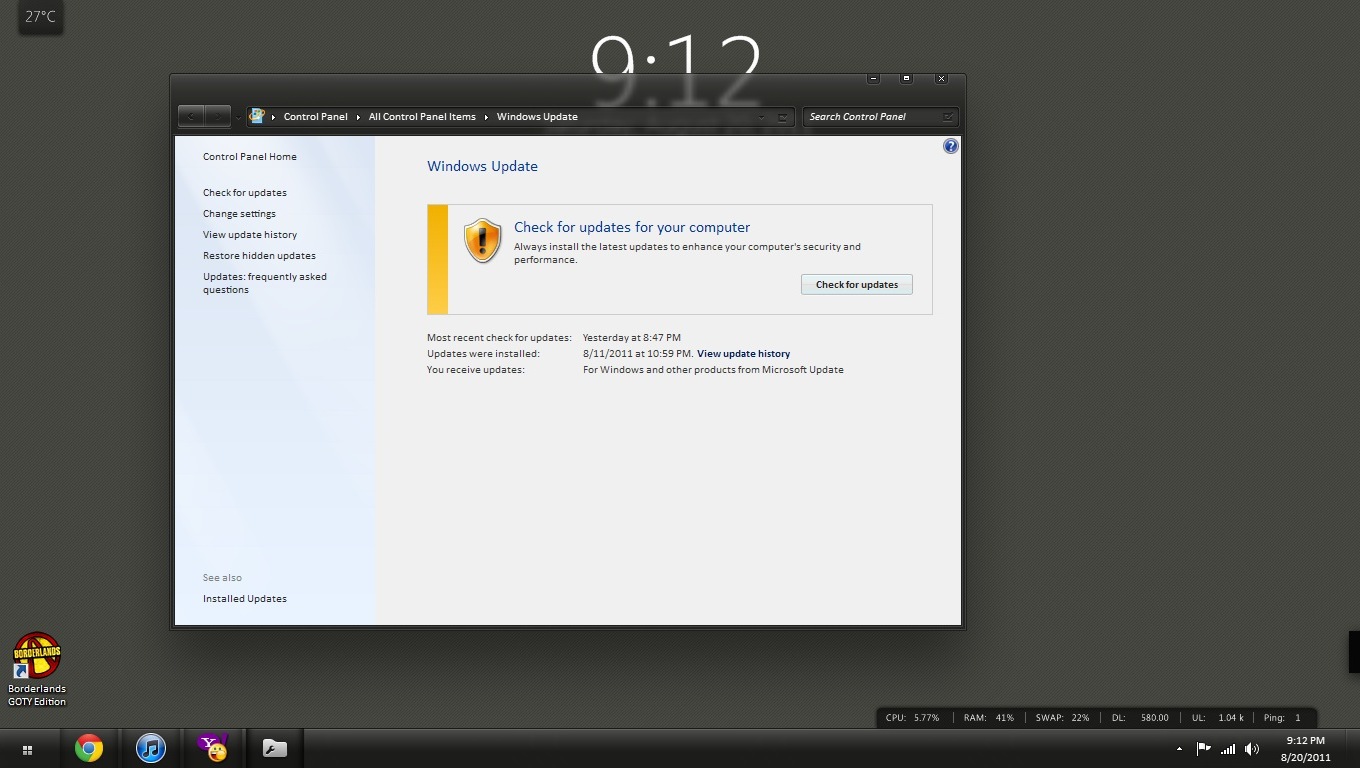Open Installed Updates link
Screen dimensions: 1360x768
[245, 599]
